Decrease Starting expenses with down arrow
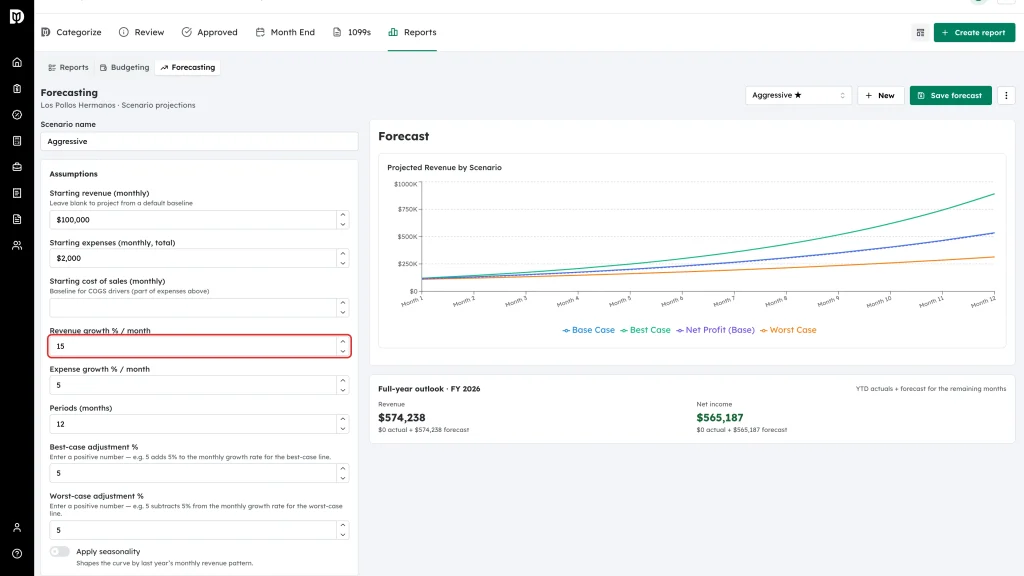 [x=343, y=263]
